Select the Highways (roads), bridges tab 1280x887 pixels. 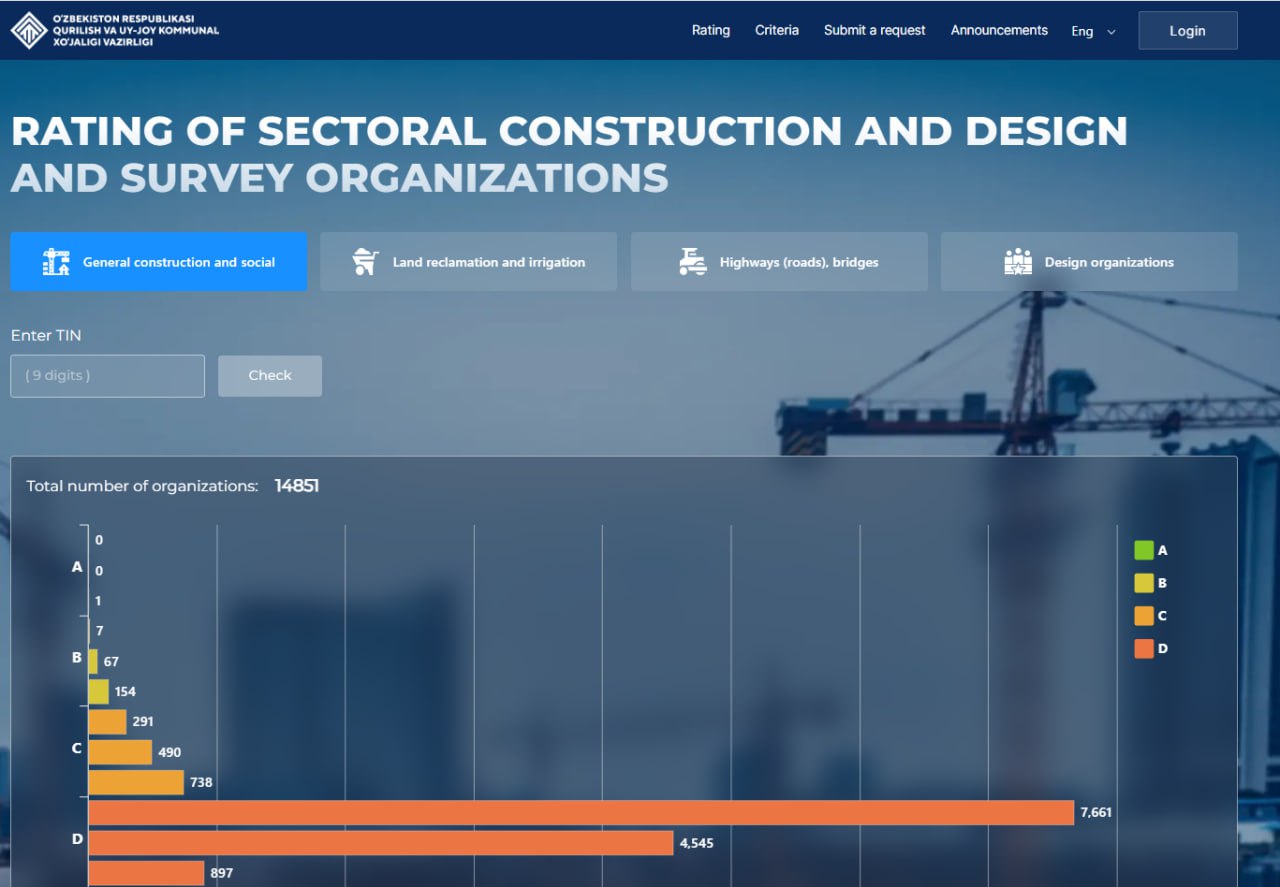click(779, 262)
